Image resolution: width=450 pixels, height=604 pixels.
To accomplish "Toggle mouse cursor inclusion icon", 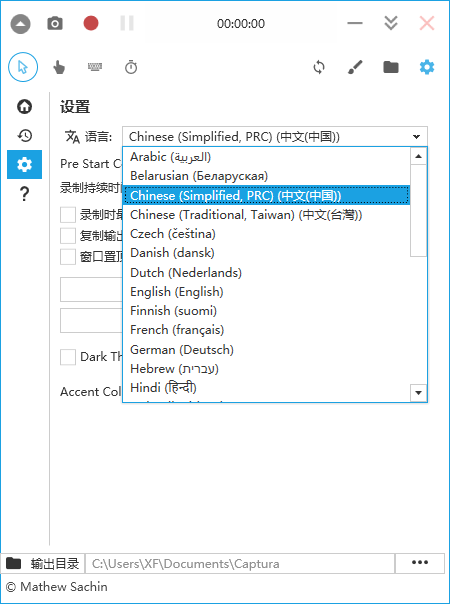I will tap(23, 67).
